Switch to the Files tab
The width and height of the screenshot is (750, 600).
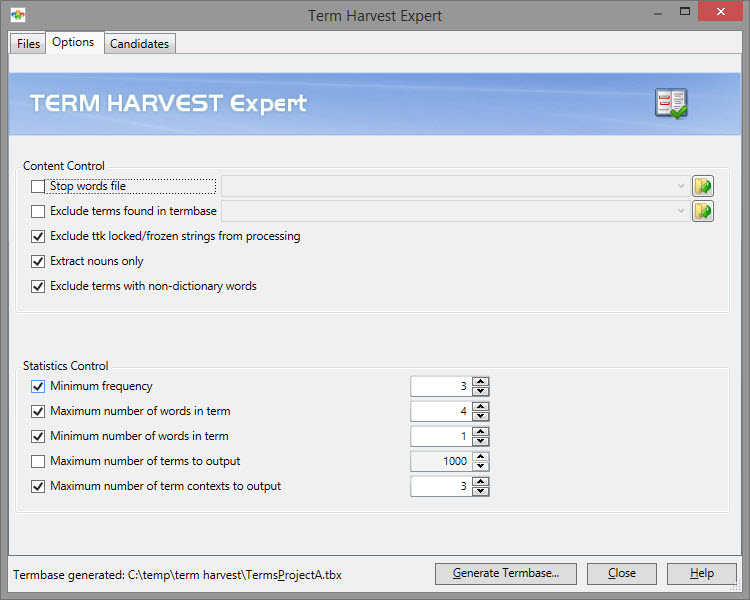pos(28,44)
